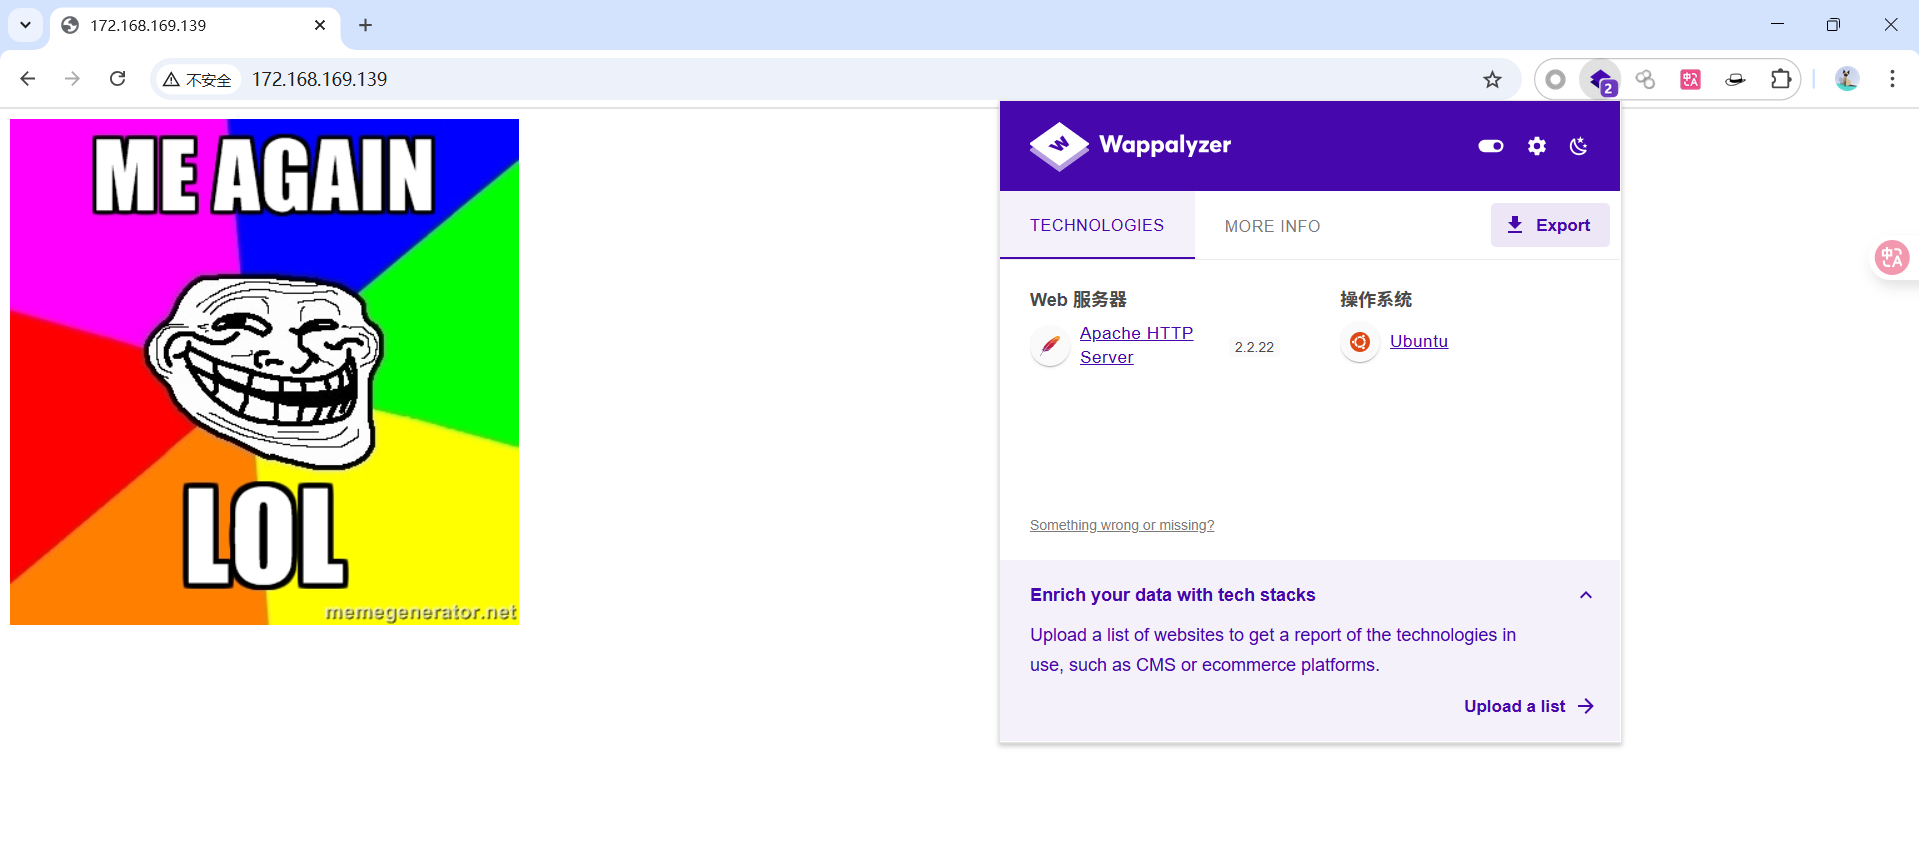The image size is (1919, 848).
Task: Click the Wappalyzer logo in popup header
Action: [x=1130, y=146]
